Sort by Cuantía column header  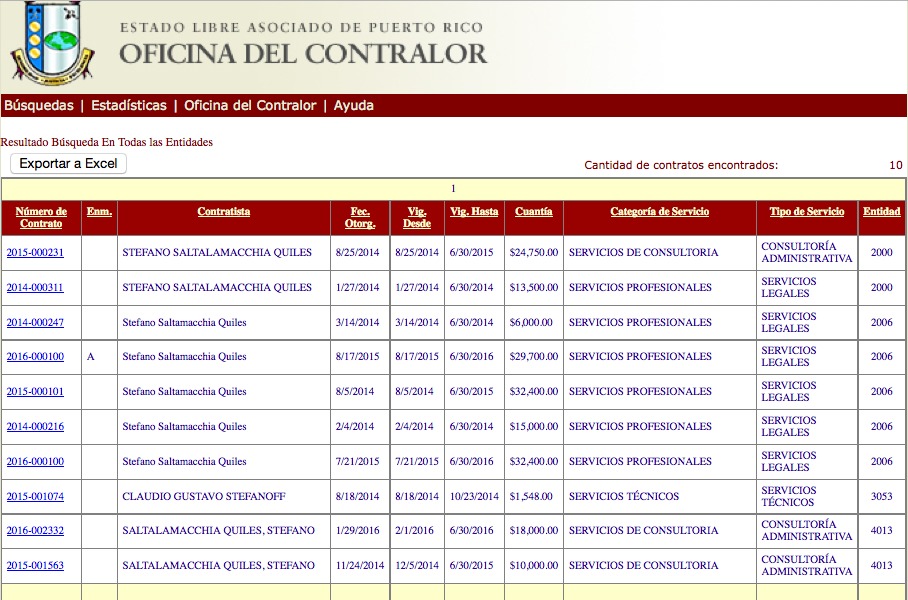(x=534, y=211)
